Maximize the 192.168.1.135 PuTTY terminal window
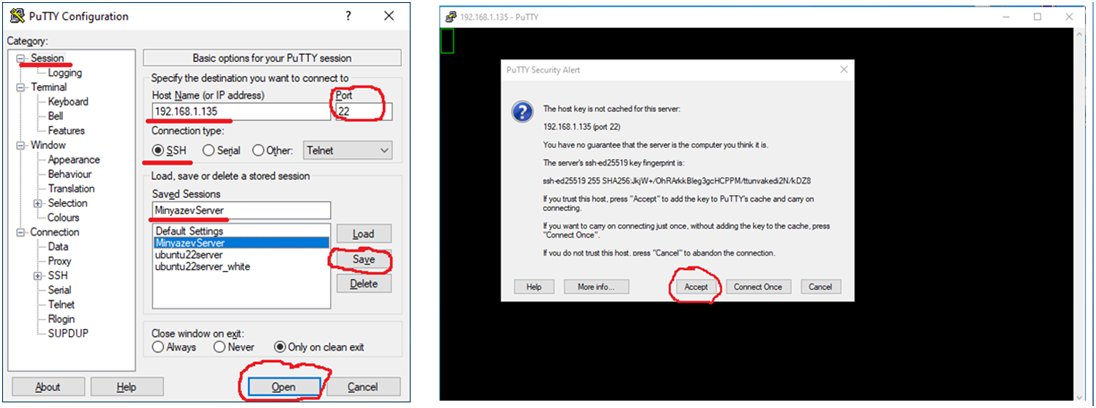Screen dimensions: 1096x408 (x=1037, y=17)
